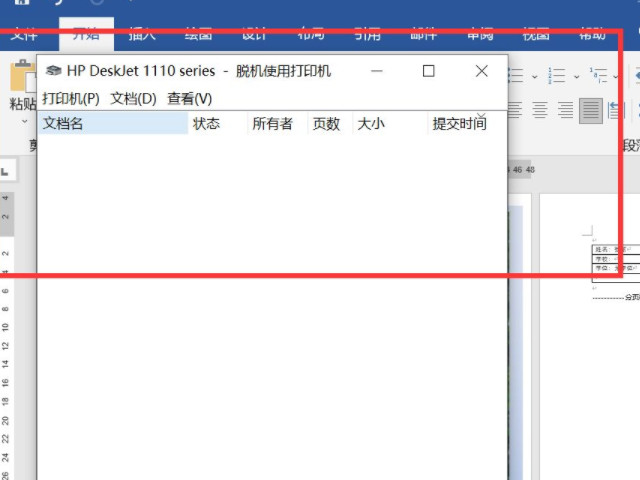Minimize the HP DeskJet 1110 printer window

(377, 71)
